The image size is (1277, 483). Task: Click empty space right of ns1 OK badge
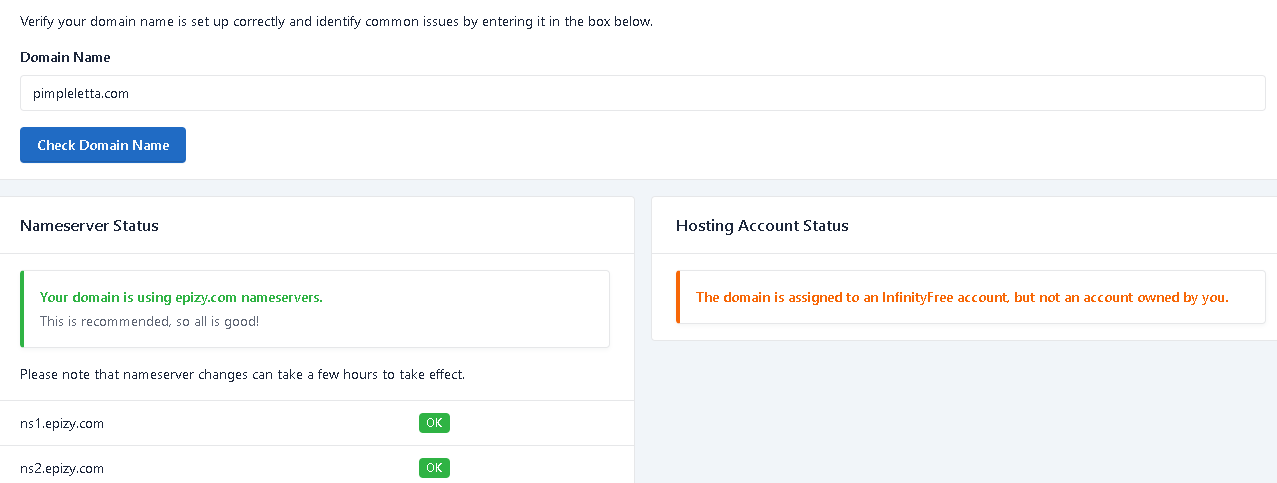coord(540,423)
